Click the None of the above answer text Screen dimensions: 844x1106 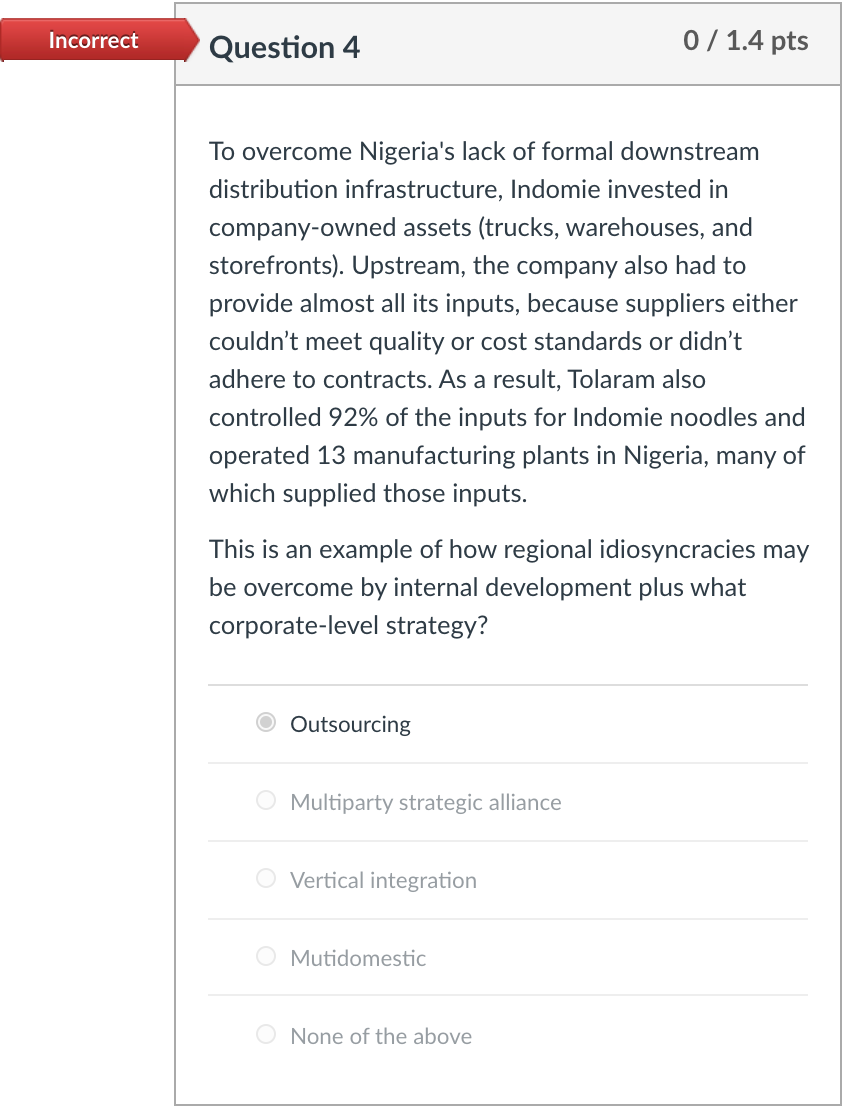381,1036
